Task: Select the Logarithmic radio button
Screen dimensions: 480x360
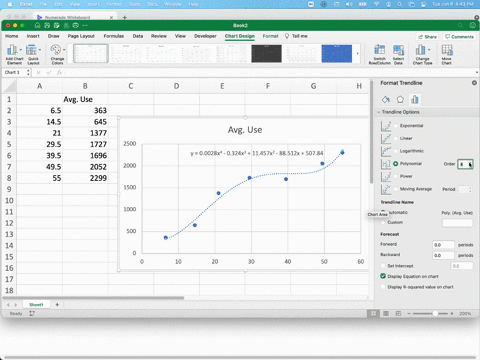Action: coord(396,151)
